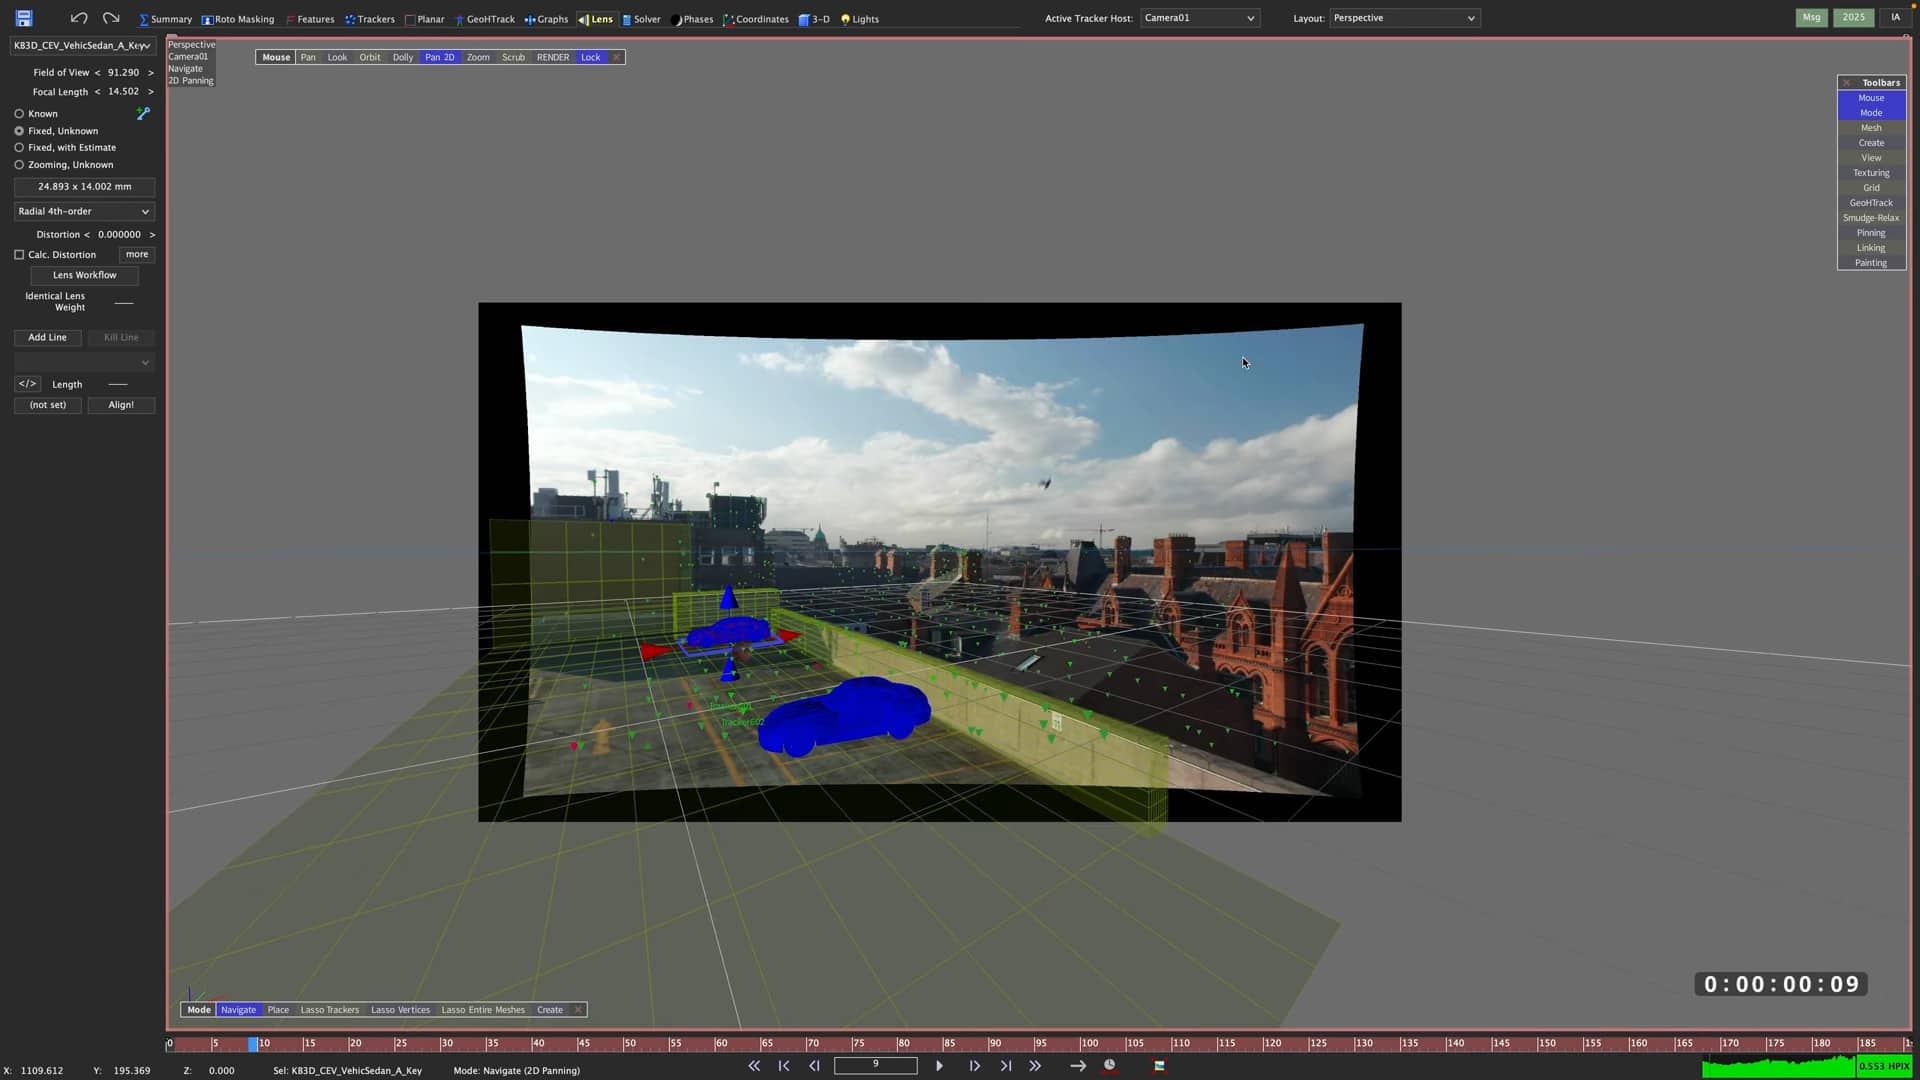Viewport: 1920px width, 1080px height.
Task: Increase Field of View with right arrow
Action: coord(151,73)
